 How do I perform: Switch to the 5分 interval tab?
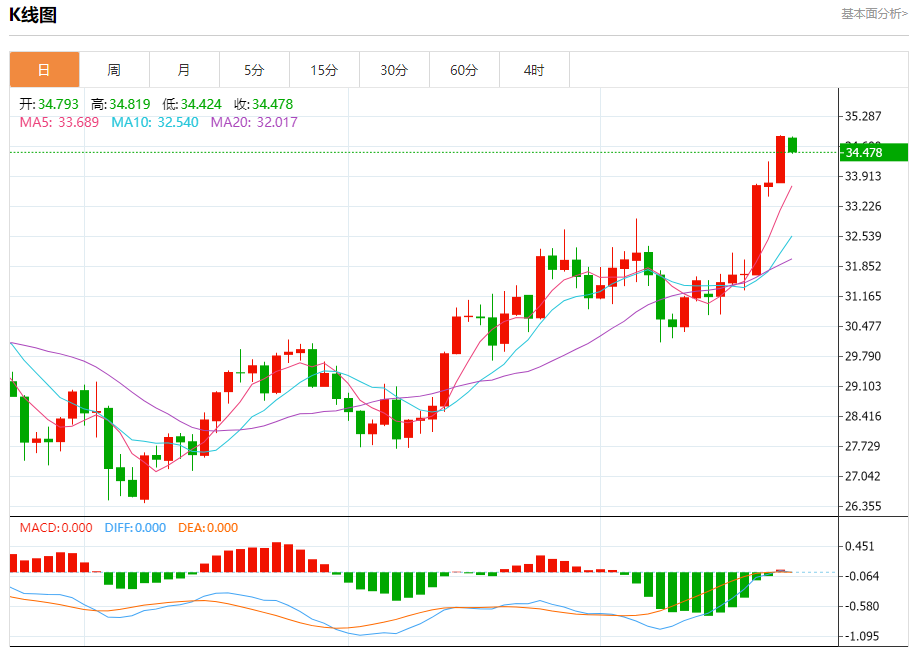pos(254,70)
